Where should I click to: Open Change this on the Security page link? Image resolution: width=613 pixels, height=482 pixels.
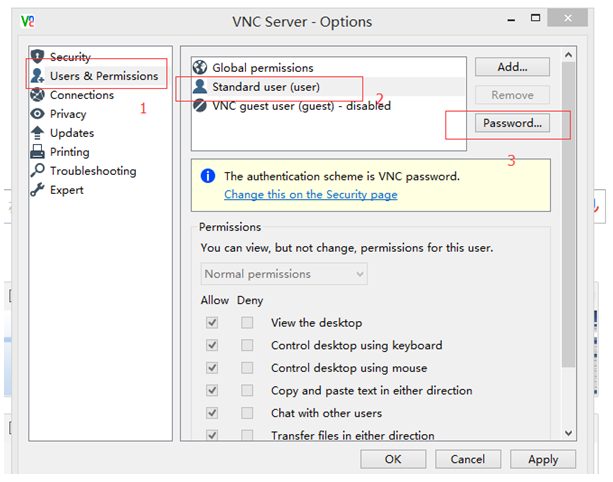[x=310, y=194]
